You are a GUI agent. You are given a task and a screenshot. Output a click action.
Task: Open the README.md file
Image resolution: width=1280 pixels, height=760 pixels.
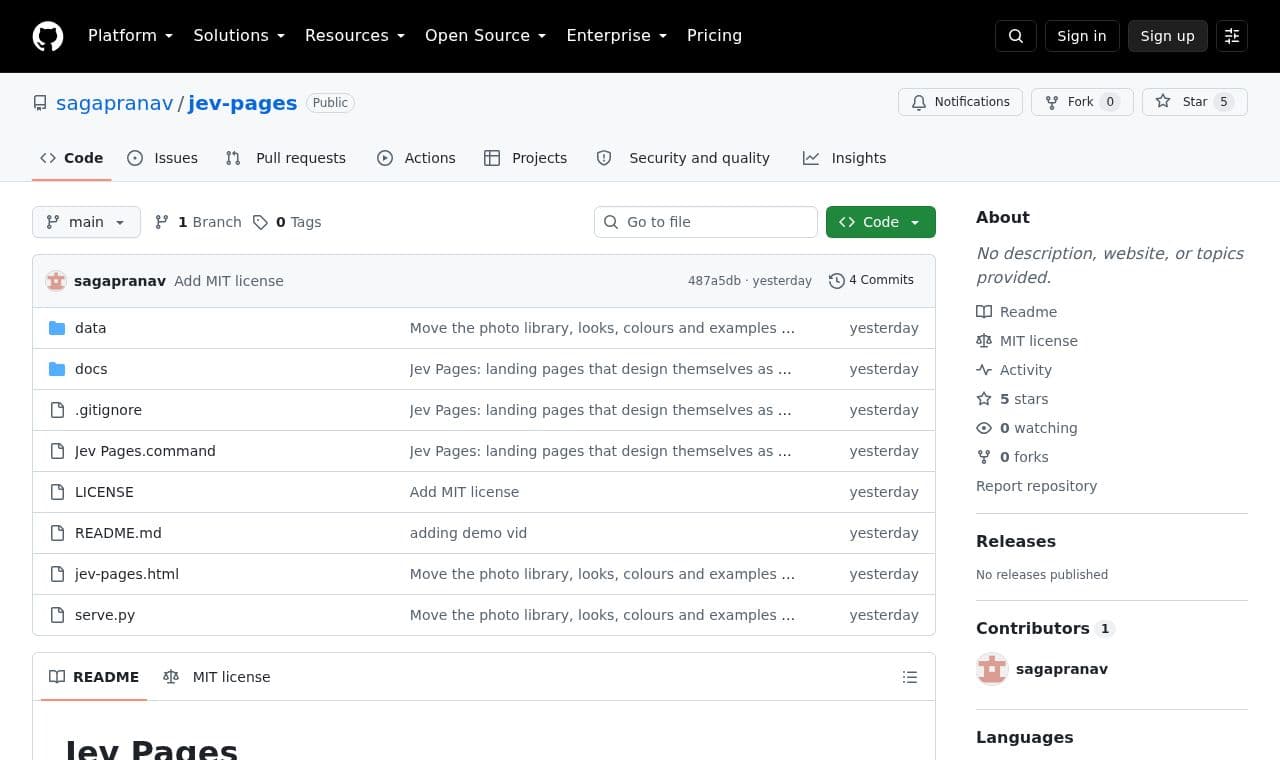(118, 533)
